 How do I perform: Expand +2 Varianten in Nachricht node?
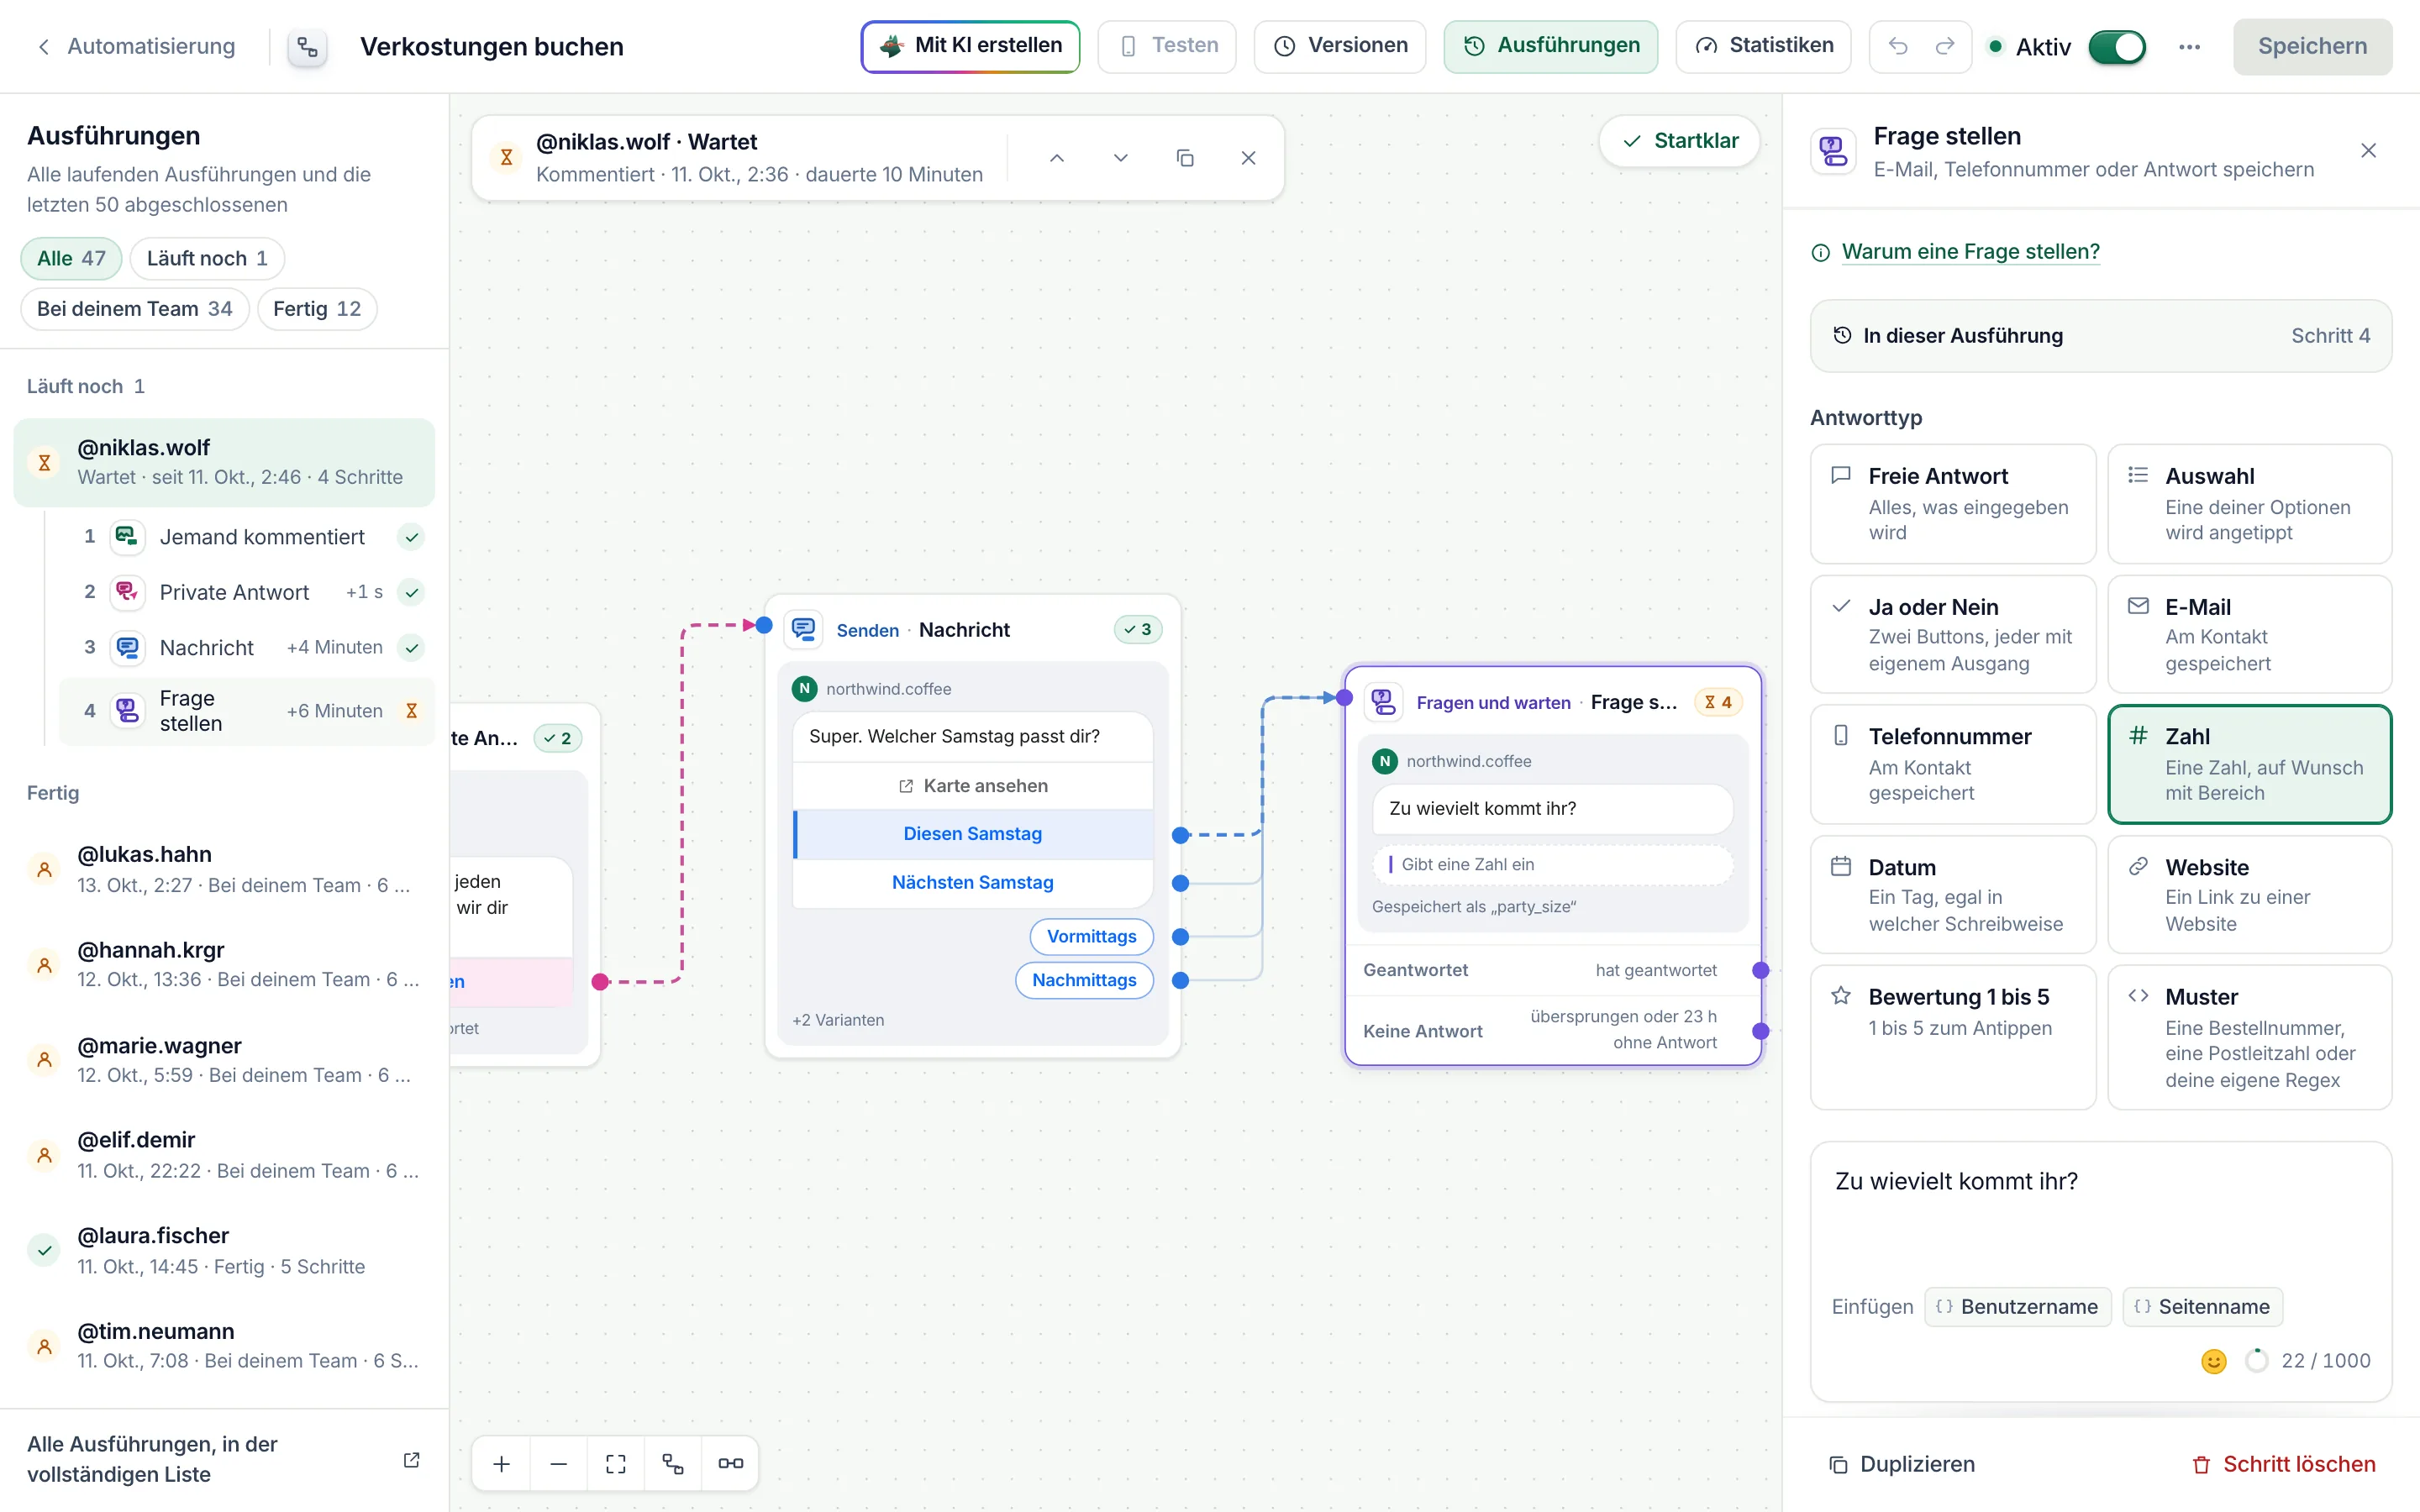[x=838, y=1020]
